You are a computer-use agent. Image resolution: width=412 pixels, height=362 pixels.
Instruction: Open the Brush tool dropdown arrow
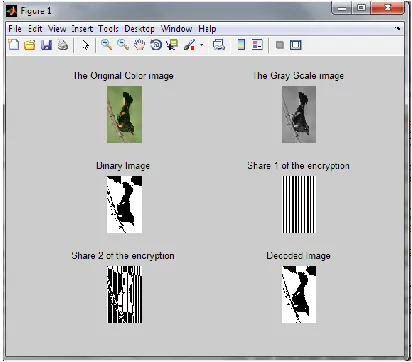click(201, 45)
